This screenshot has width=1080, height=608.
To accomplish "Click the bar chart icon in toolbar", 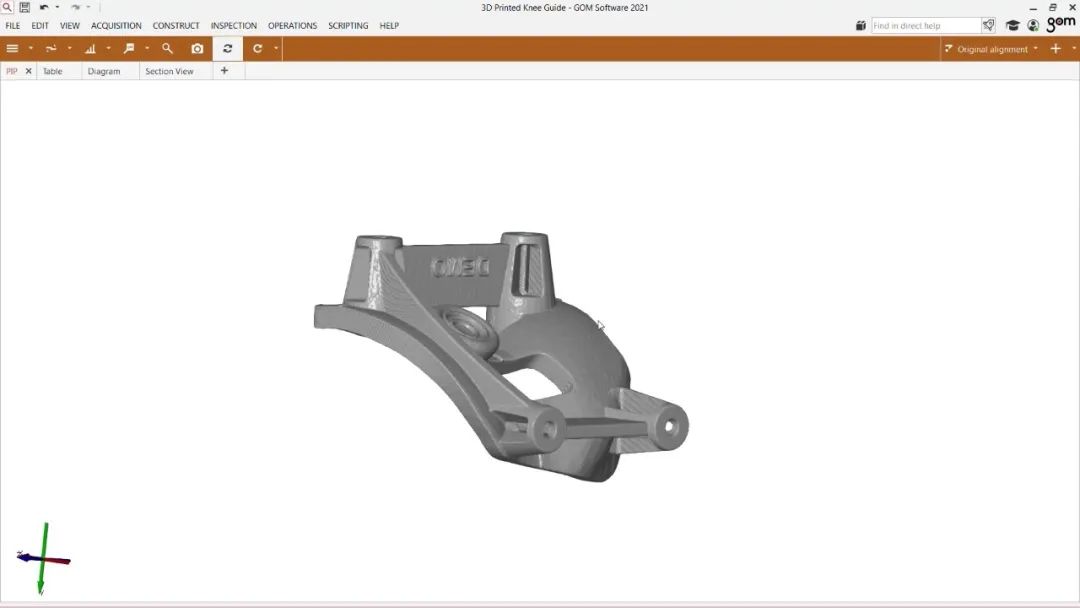I will point(90,48).
